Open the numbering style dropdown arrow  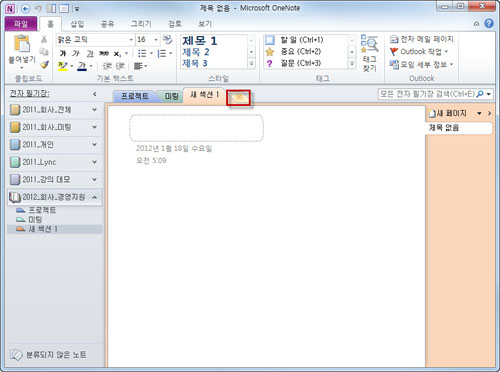(171, 53)
